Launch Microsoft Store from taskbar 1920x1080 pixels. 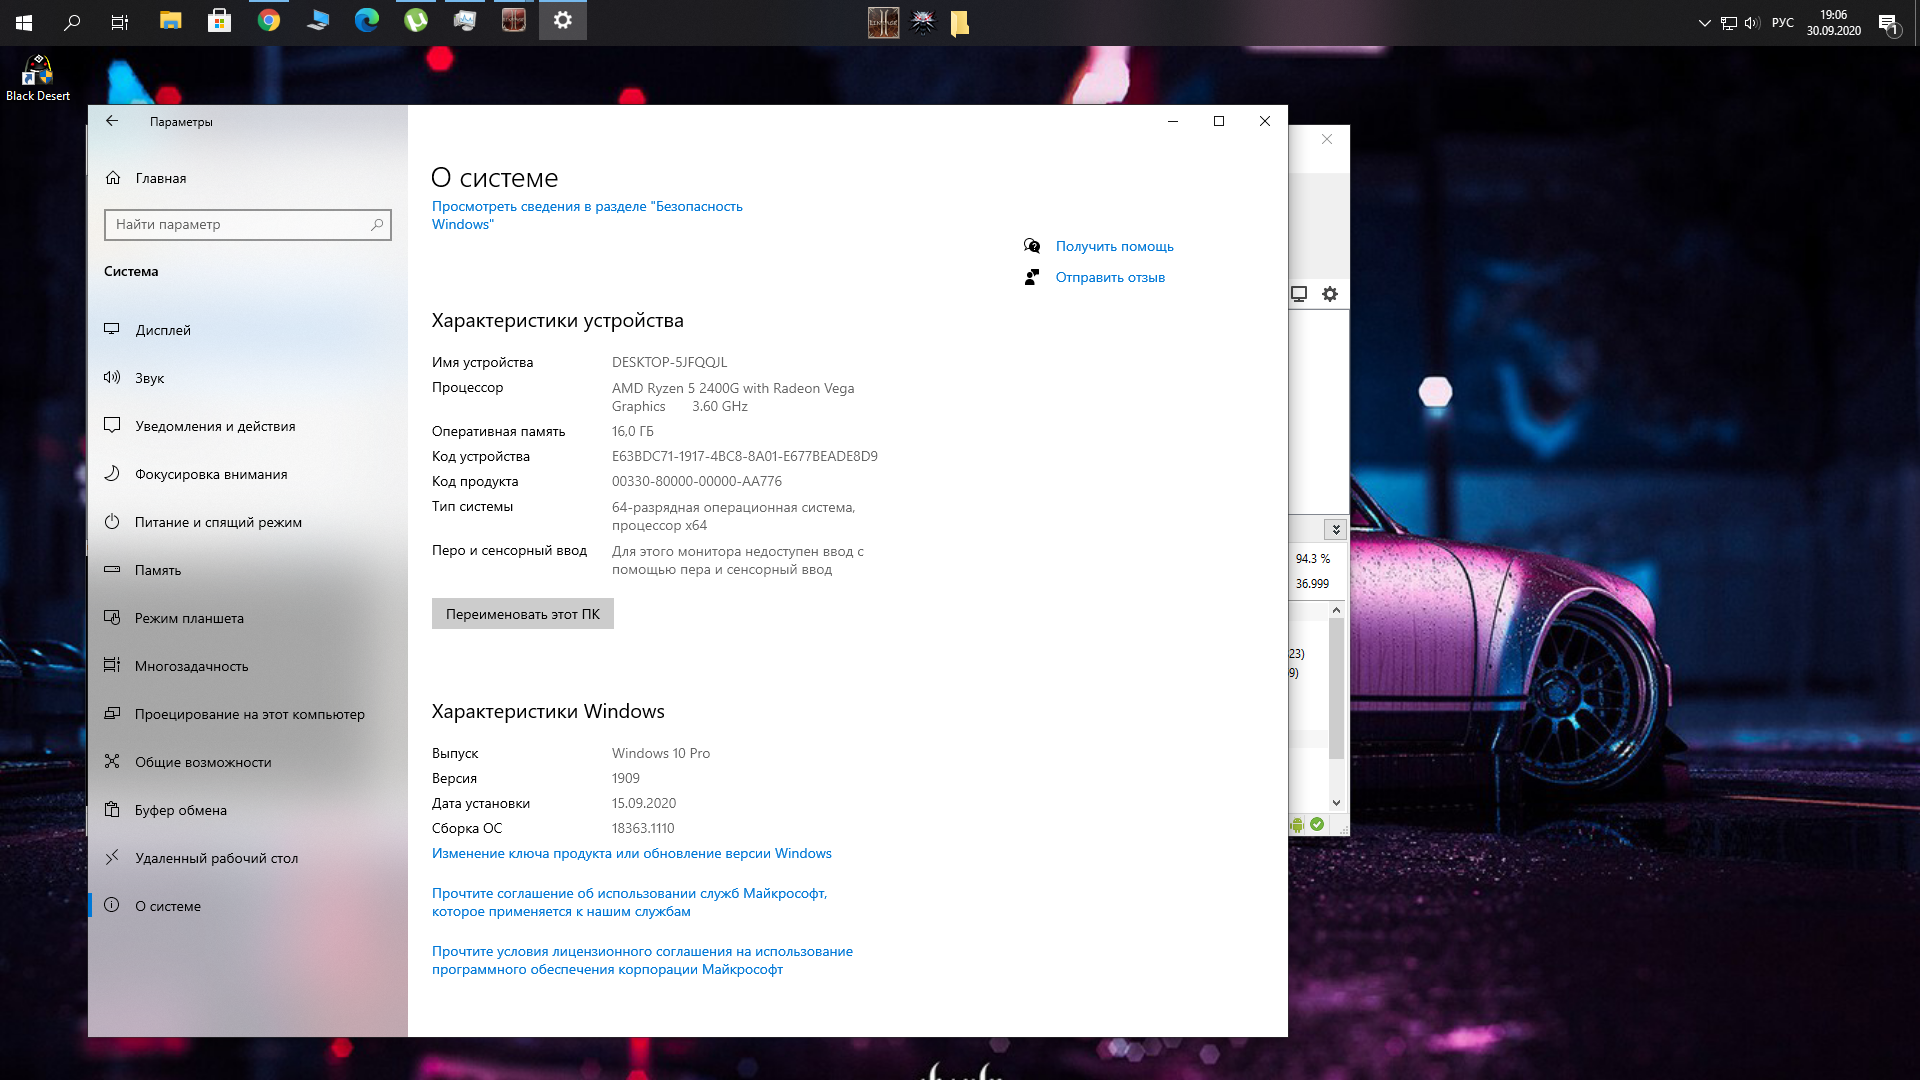tap(220, 21)
